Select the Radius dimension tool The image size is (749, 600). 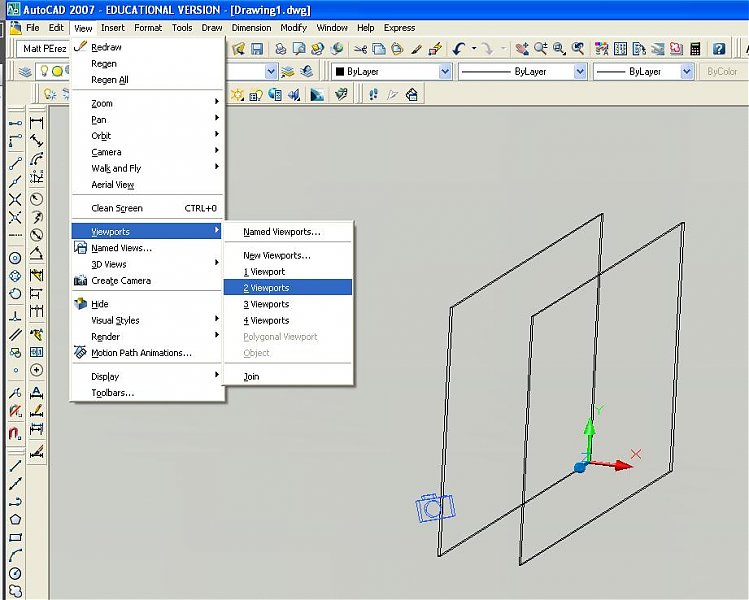tap(37, 199)
